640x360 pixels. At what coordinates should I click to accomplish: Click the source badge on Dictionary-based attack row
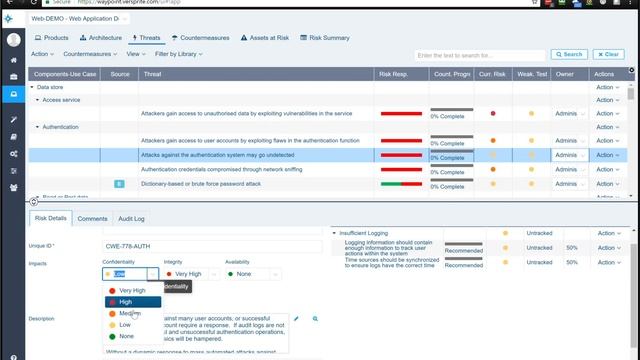pyautogui.click(x=119, y=184)
